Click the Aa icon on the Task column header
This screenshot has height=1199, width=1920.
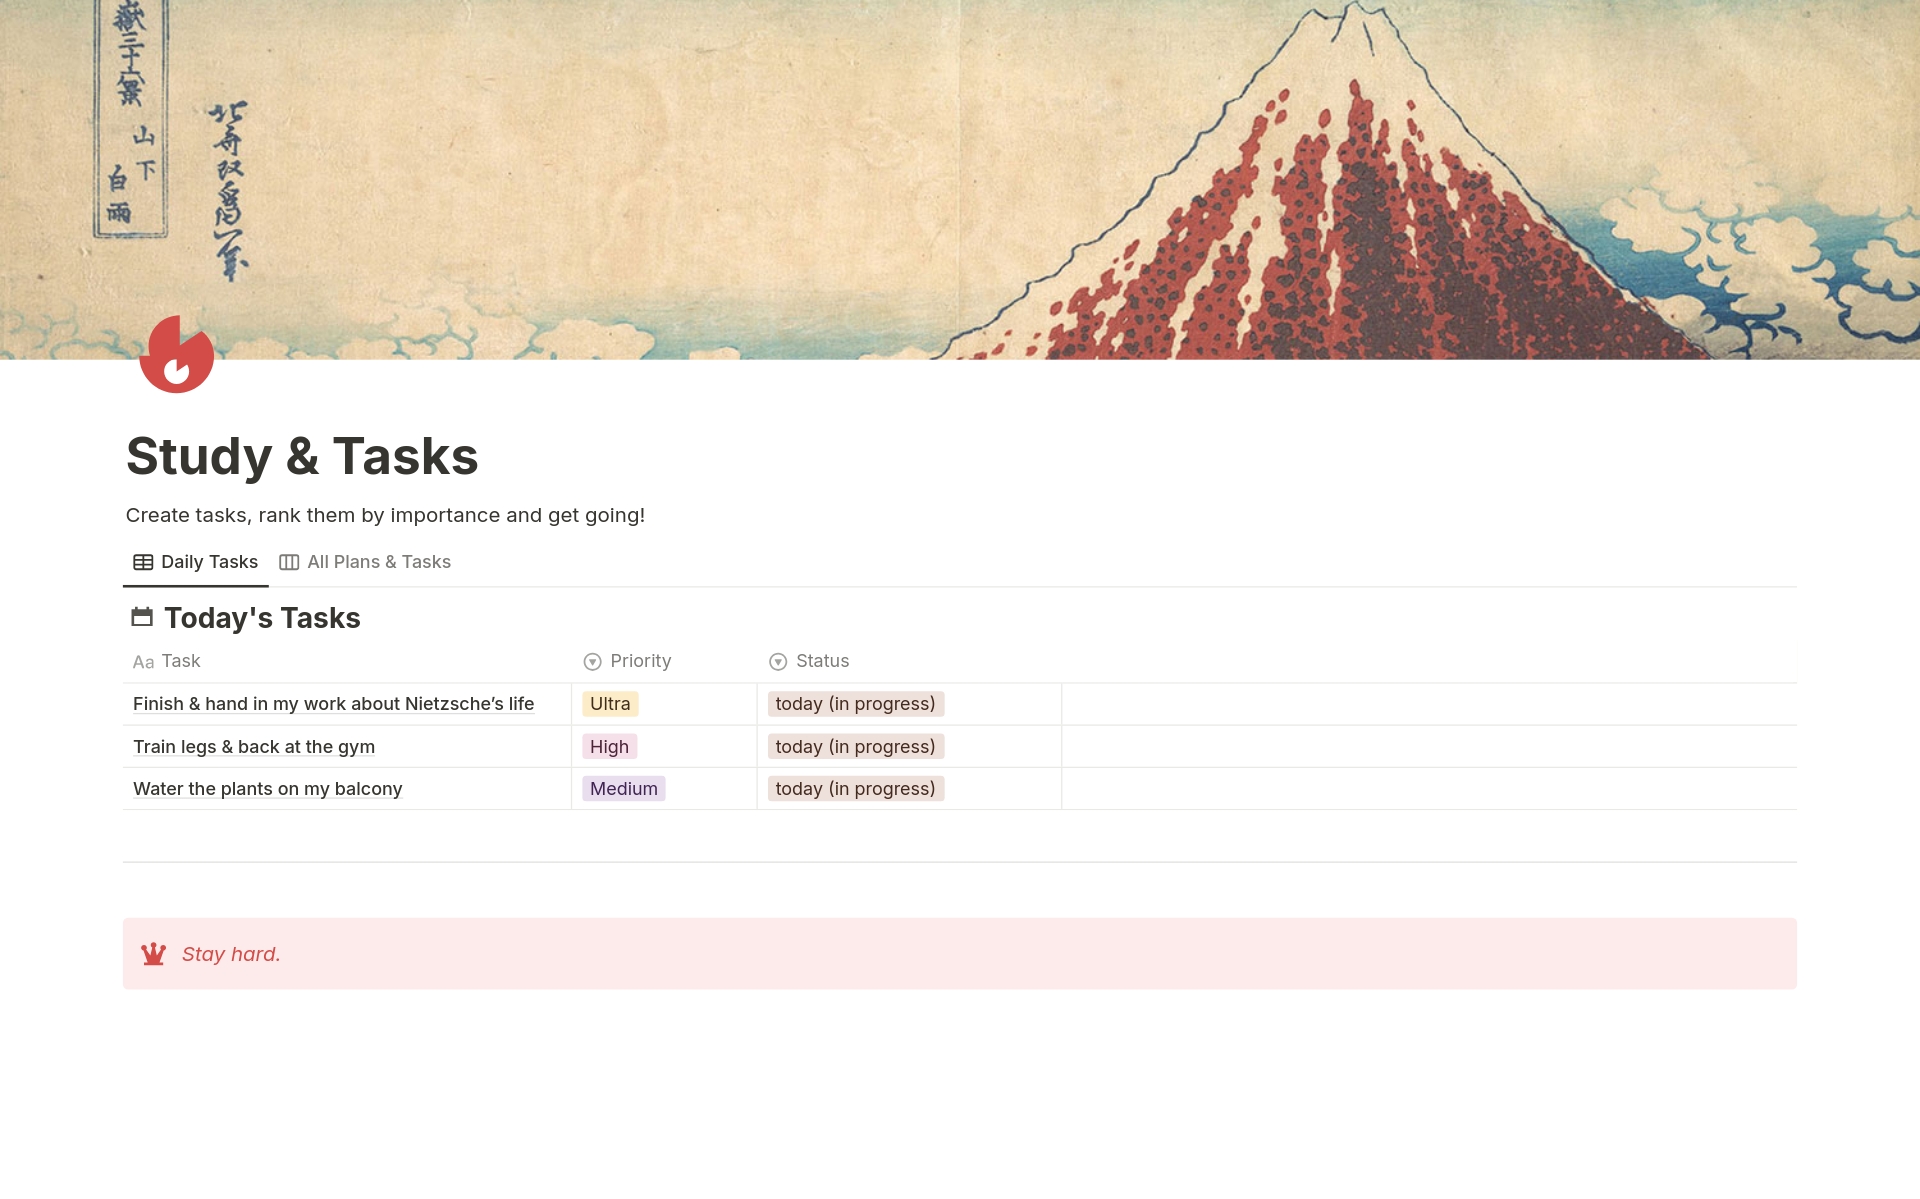(142, 661)
